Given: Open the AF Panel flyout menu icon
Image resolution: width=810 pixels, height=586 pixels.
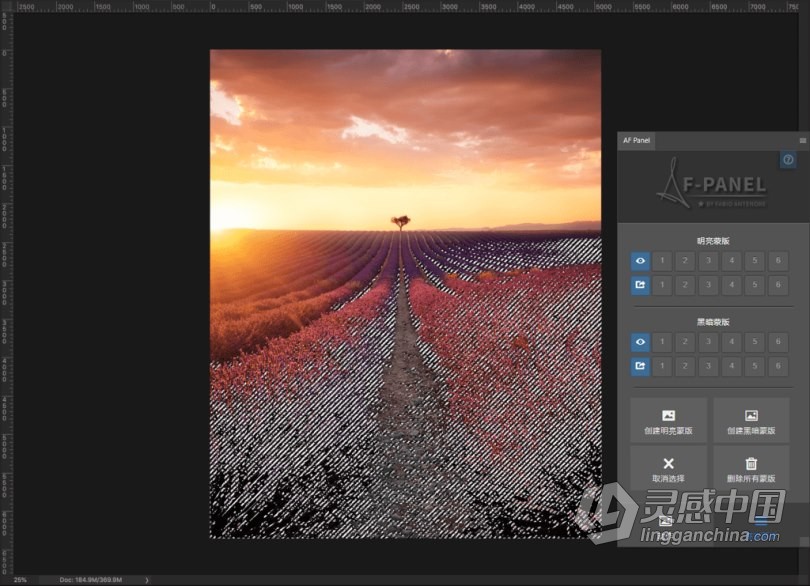Looking at the screenshot, I should (803, 141).
